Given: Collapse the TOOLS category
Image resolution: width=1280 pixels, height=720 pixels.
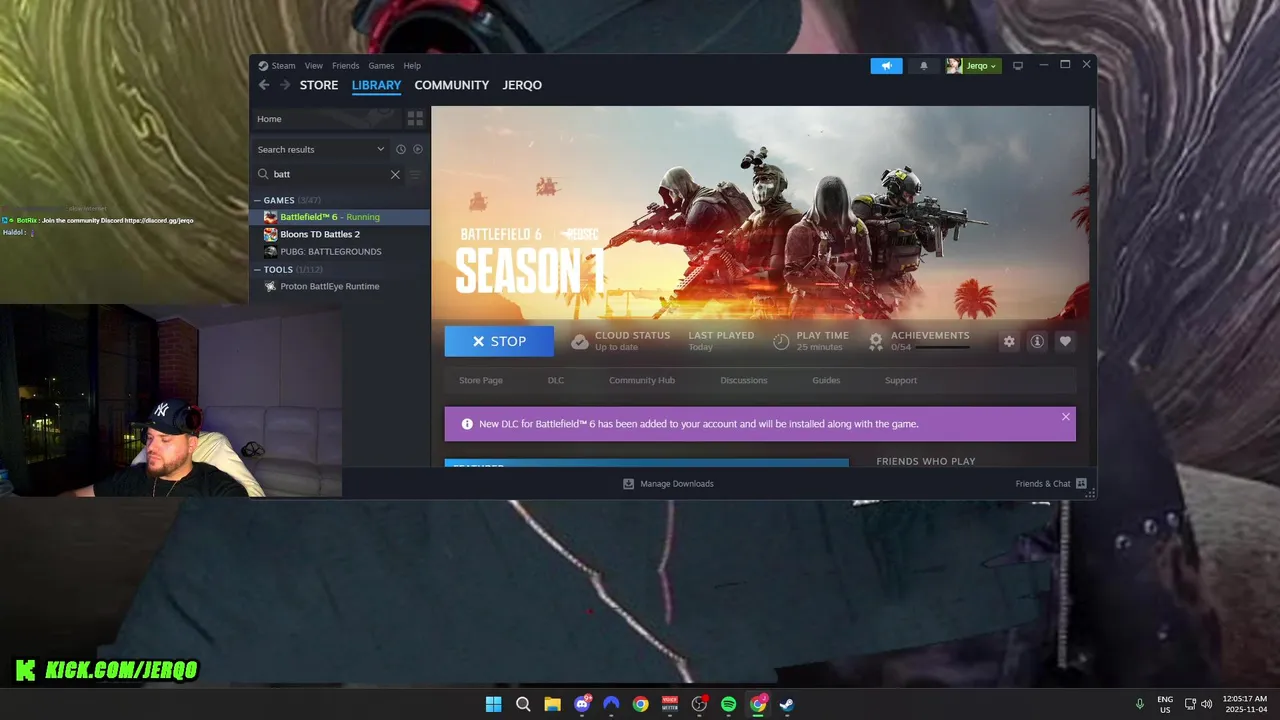Looking at the screenshot, I should point(257,269).
